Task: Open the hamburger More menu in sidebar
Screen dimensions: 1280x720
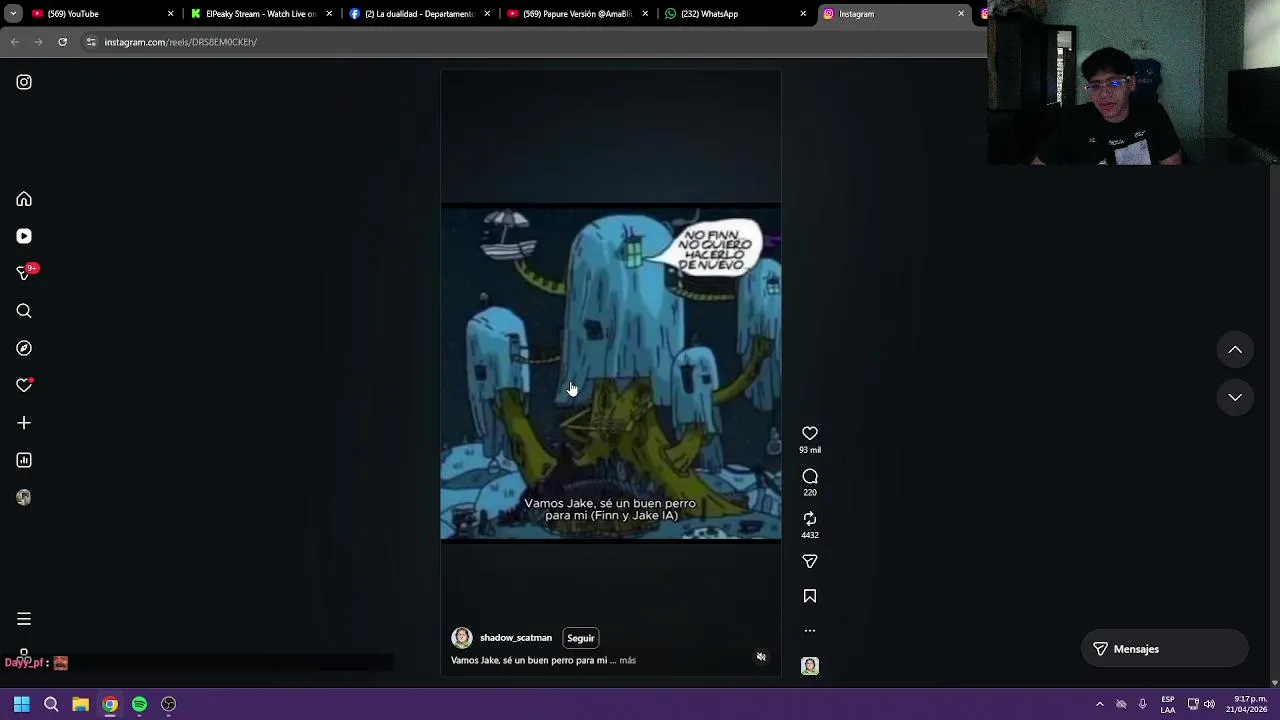Action: pos(24,619)
